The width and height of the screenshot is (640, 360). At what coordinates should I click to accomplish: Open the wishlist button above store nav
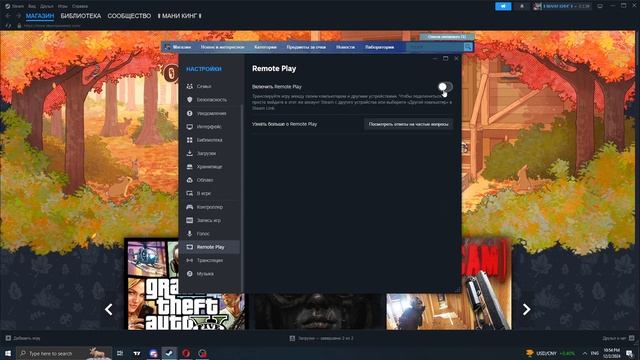(447, 37)
